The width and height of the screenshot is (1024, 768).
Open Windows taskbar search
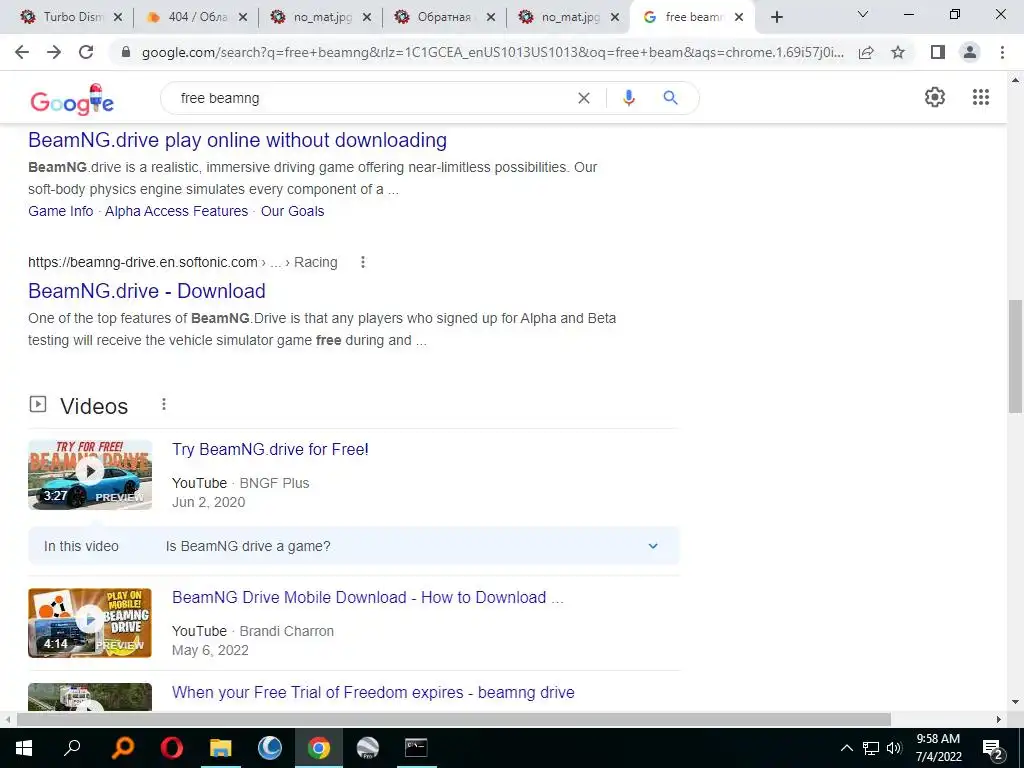pyautogui.click(x=72, y=748)
